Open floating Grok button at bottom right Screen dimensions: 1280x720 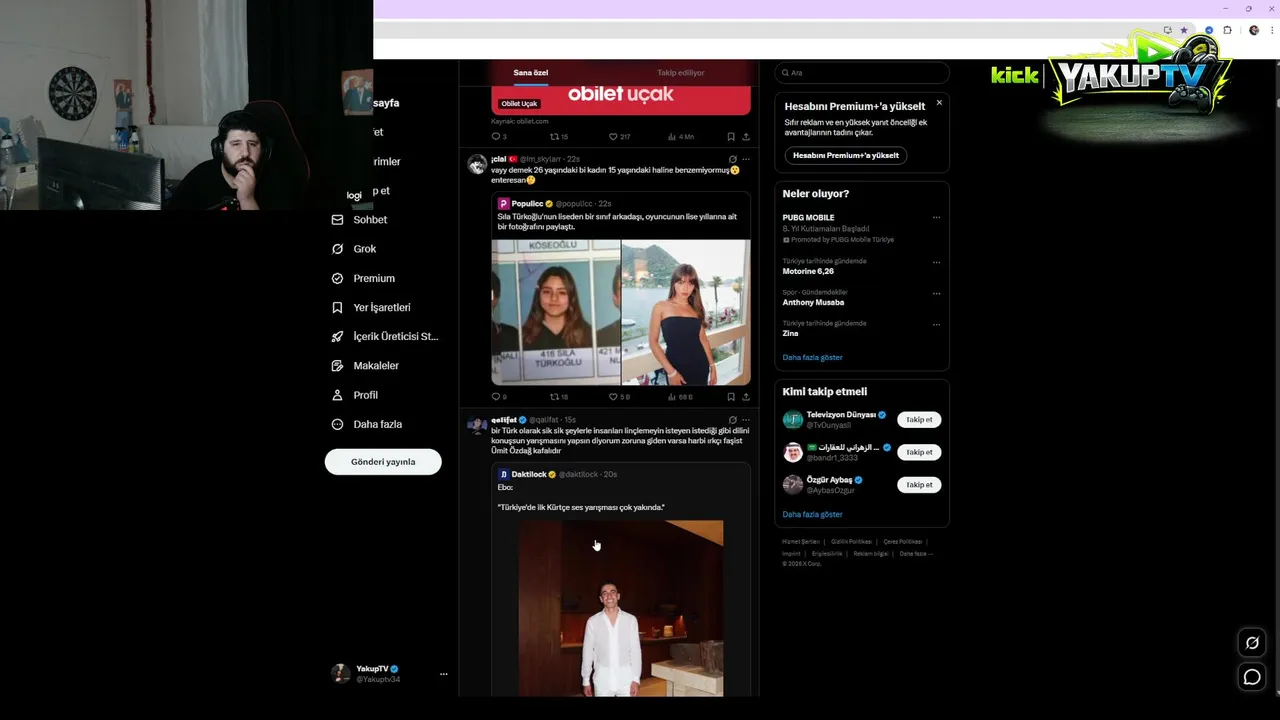(1252, 642)
